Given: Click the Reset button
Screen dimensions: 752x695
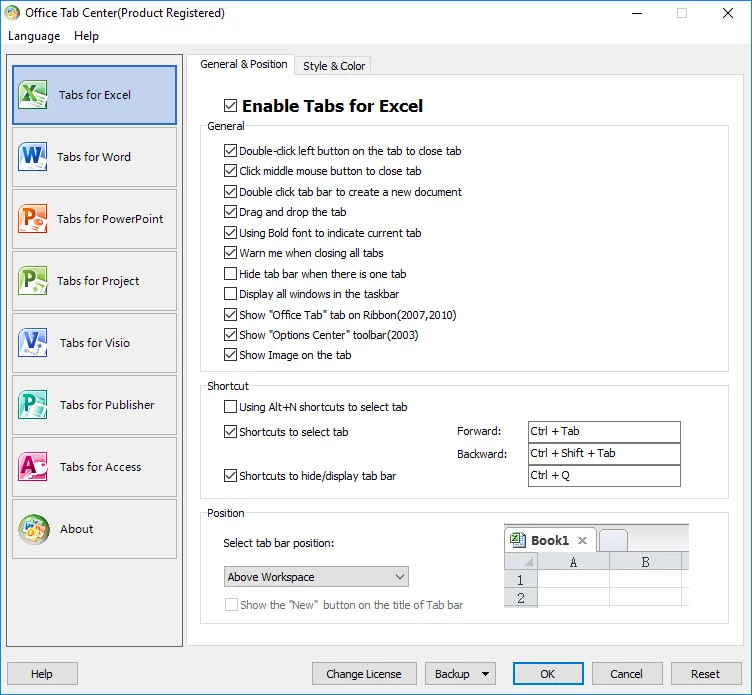Looking at the screenshot, I should (706, 674).
